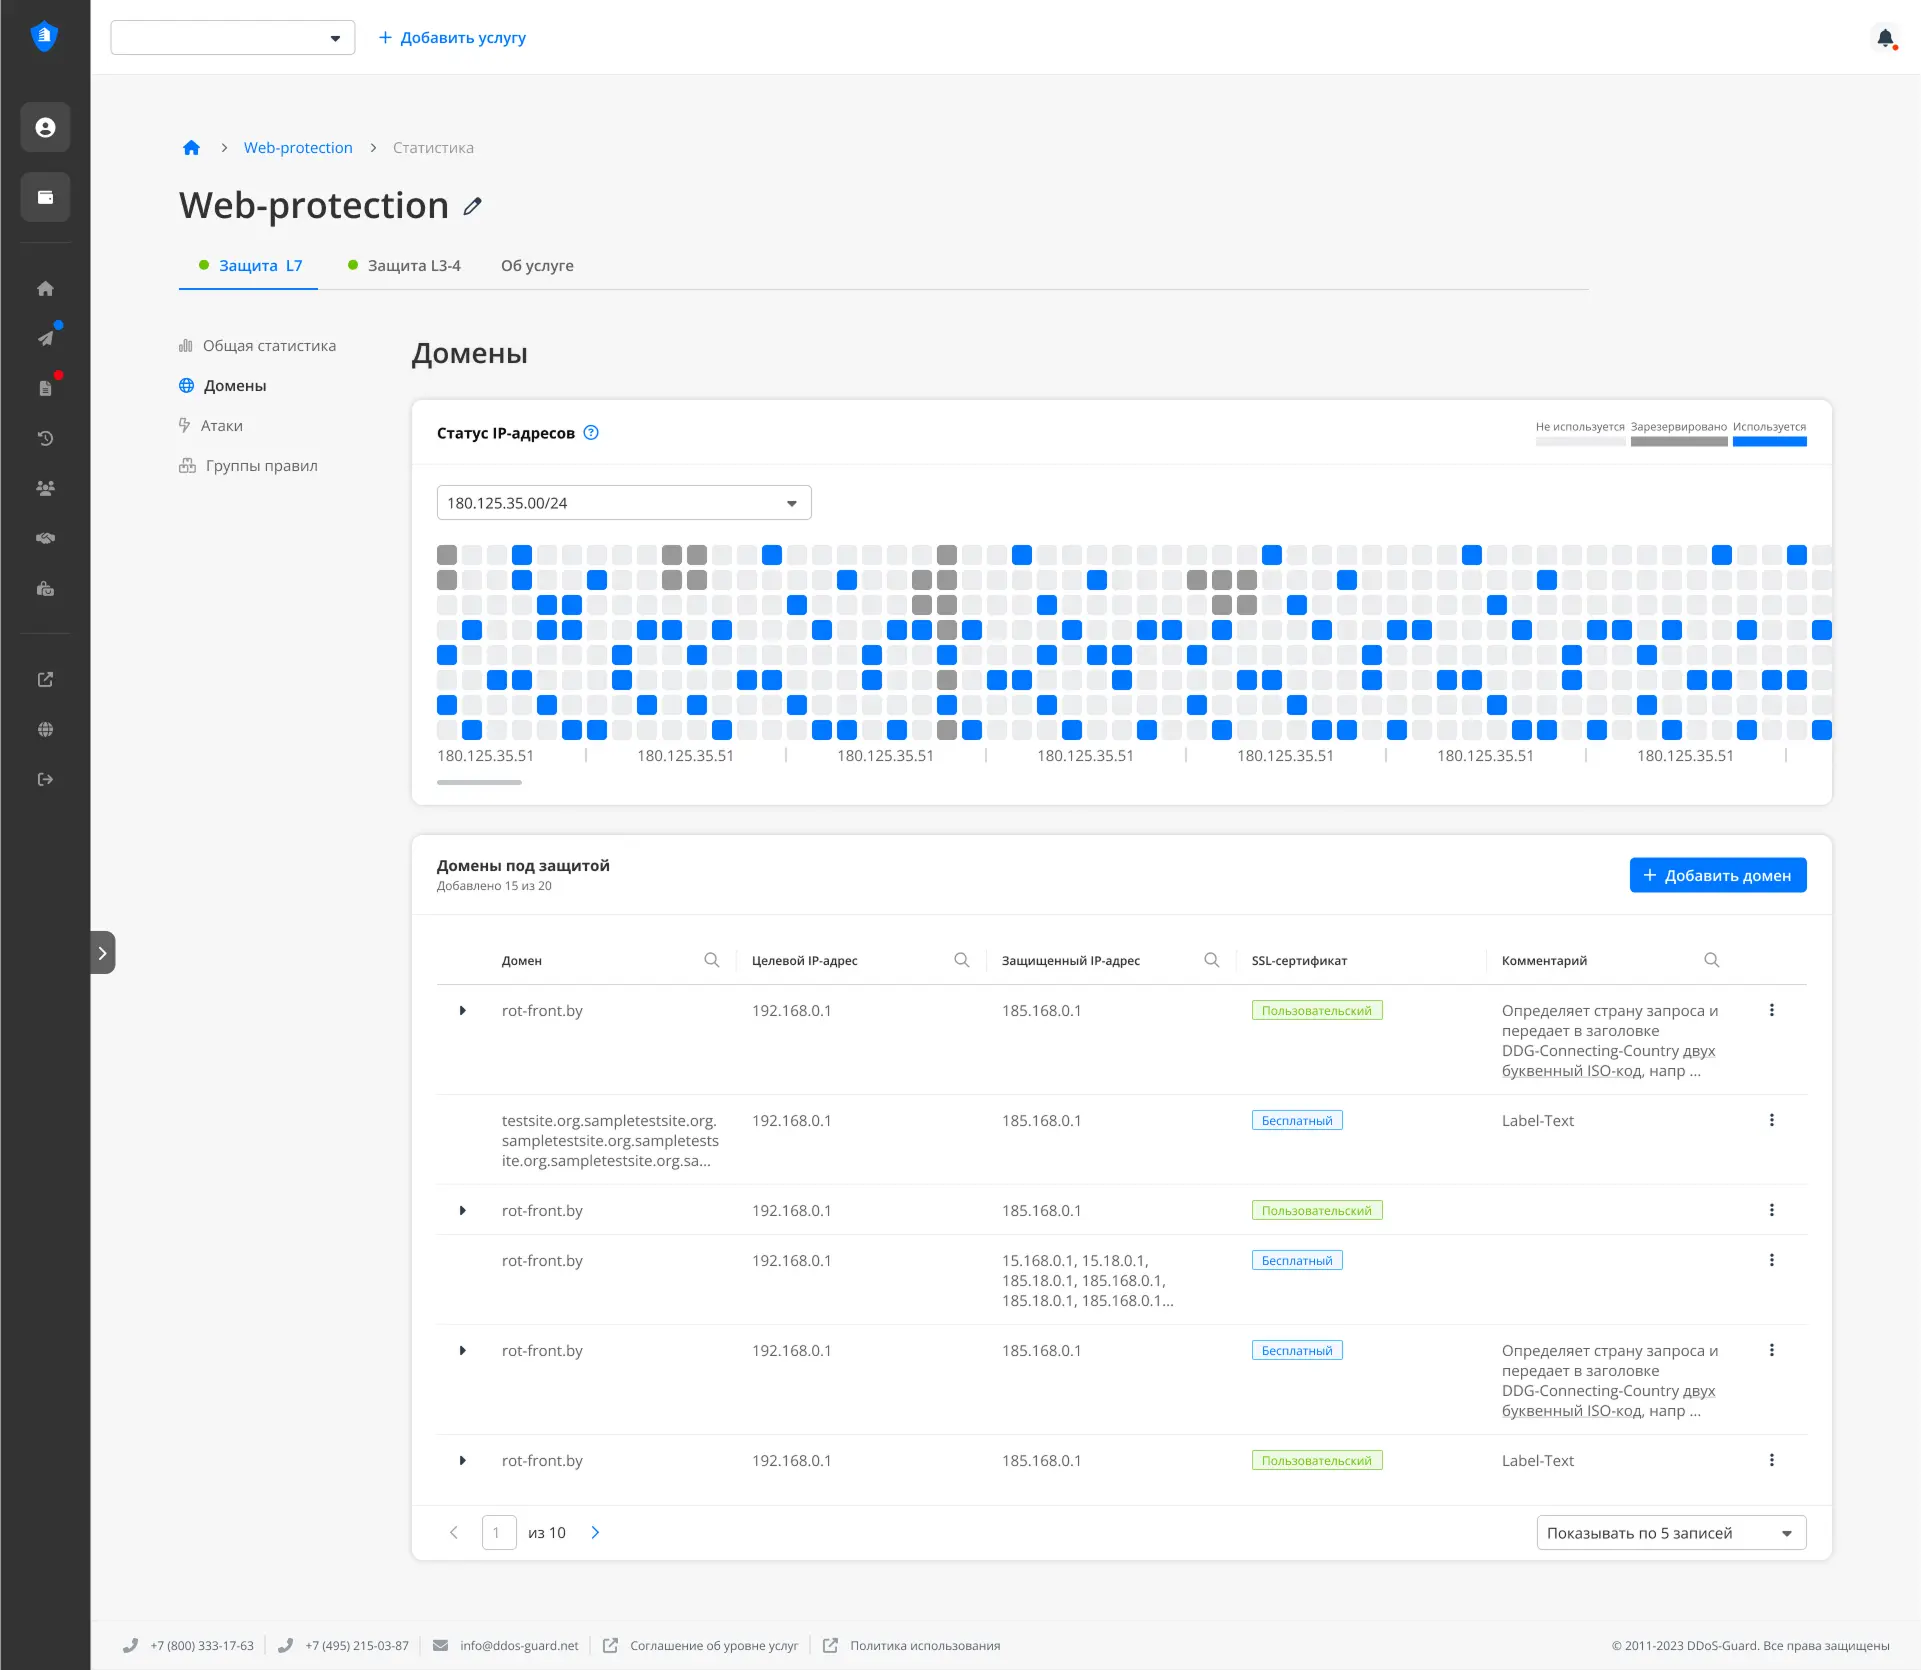Screen dimensions: 1921x1670
Task: Open the rocket icon with blue dot
Action: 45,338
